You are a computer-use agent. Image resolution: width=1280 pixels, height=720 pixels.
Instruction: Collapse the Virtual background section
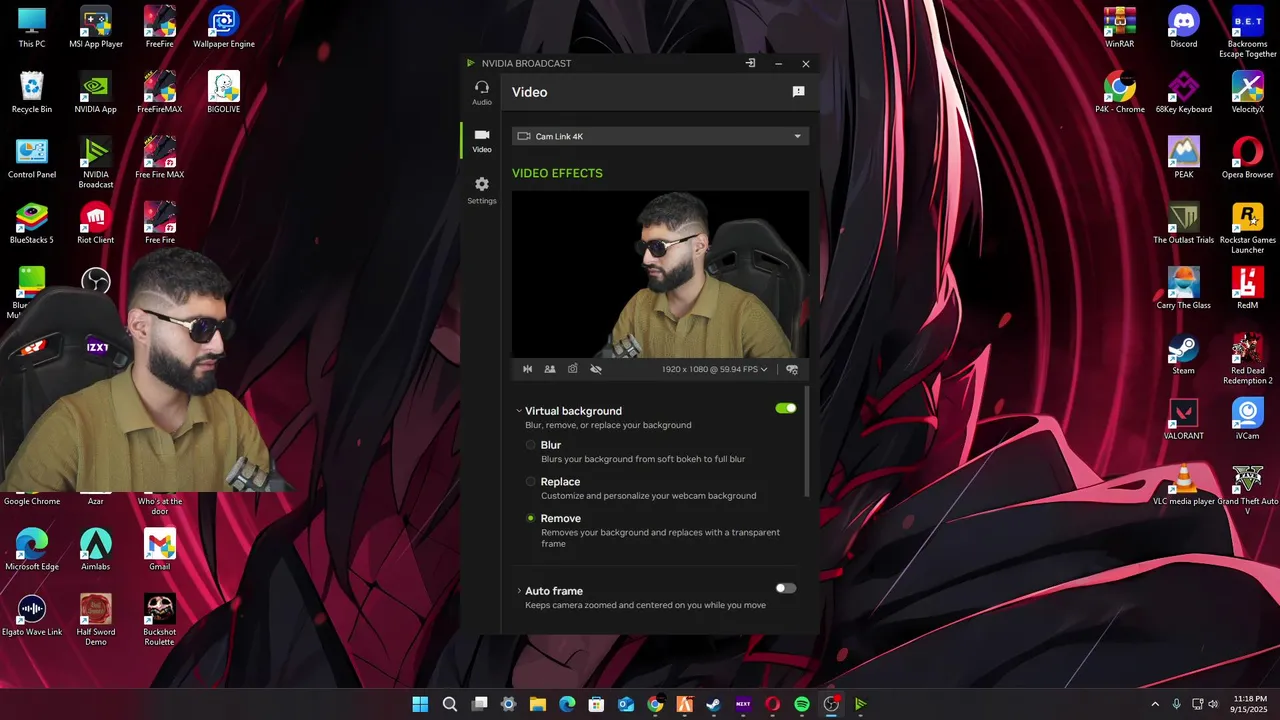519,411
